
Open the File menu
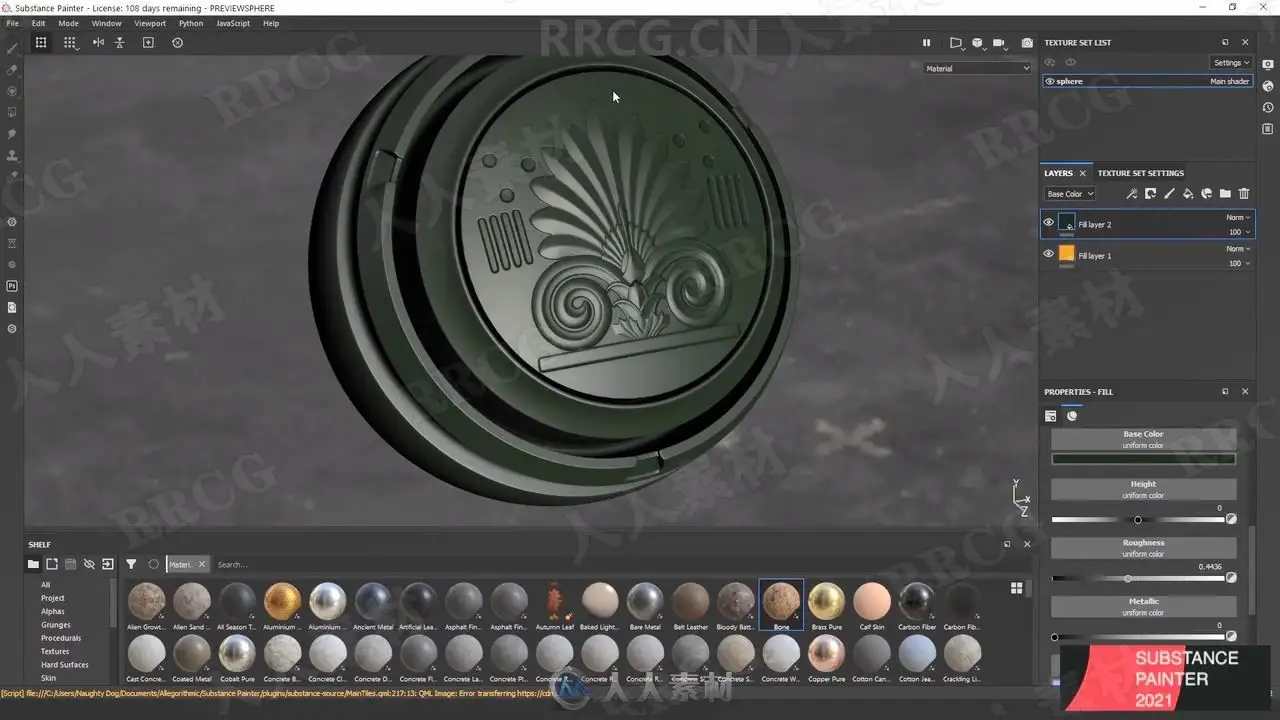click(x=12, y=23)
